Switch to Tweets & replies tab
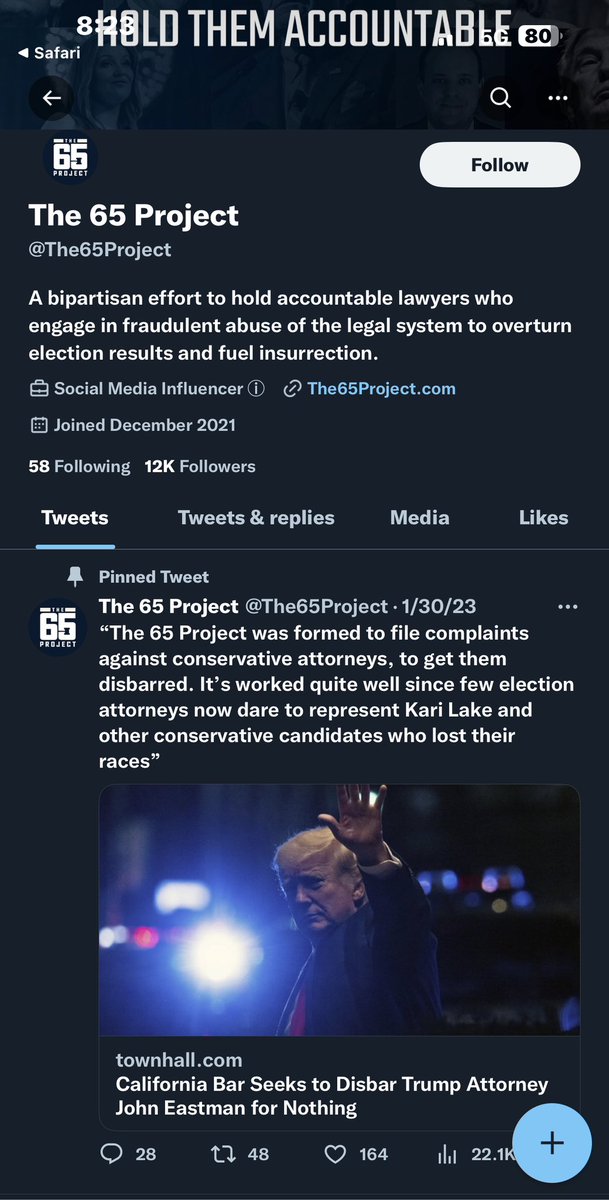Screen dimensions: 609x1200 click(x=256, y=518)
